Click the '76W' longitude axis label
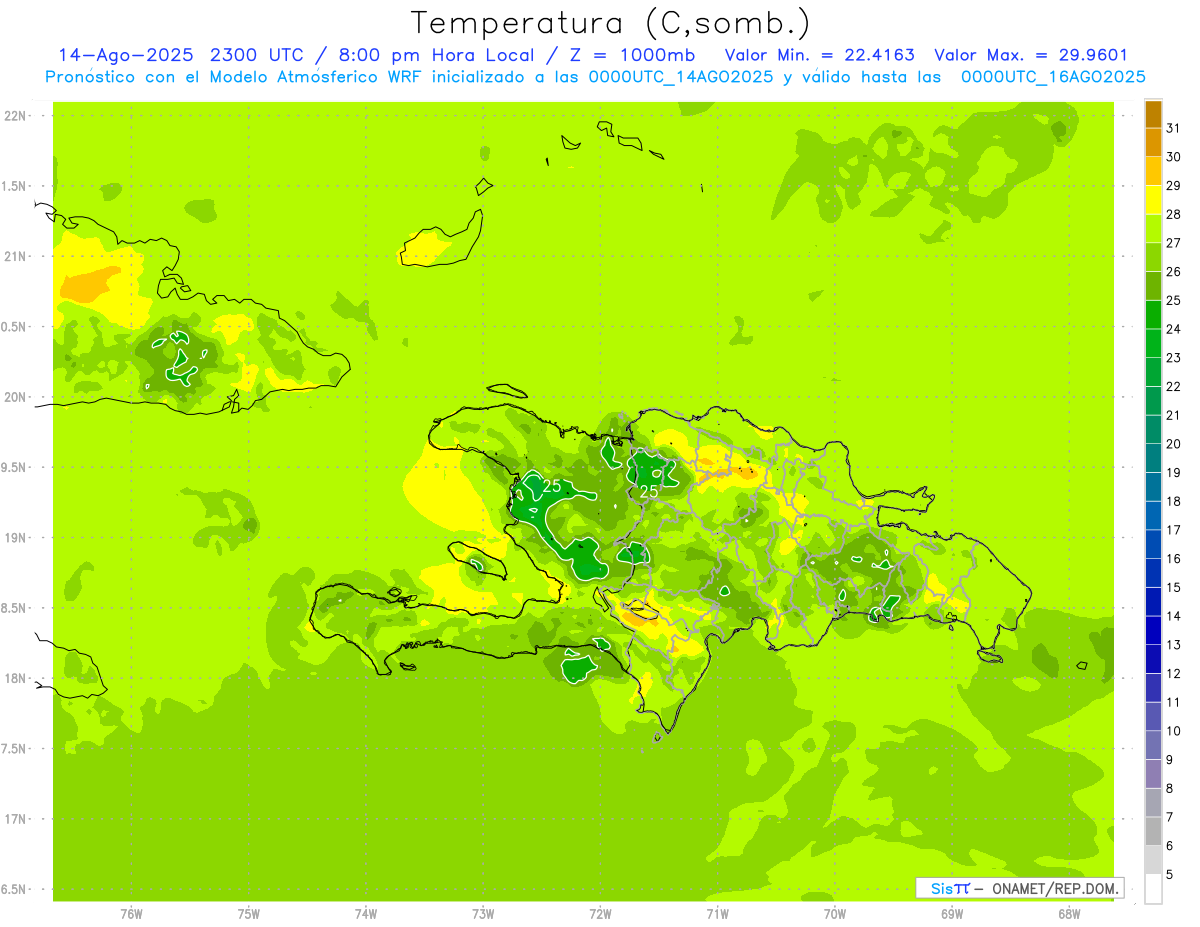This screenshot has width=1200, height=927. [131, 914]
